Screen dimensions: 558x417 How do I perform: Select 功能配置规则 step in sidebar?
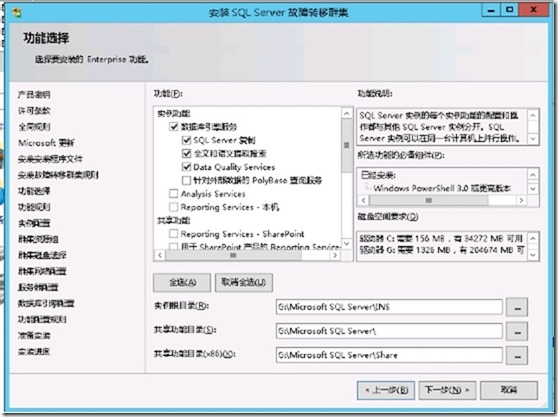[42, 319]
